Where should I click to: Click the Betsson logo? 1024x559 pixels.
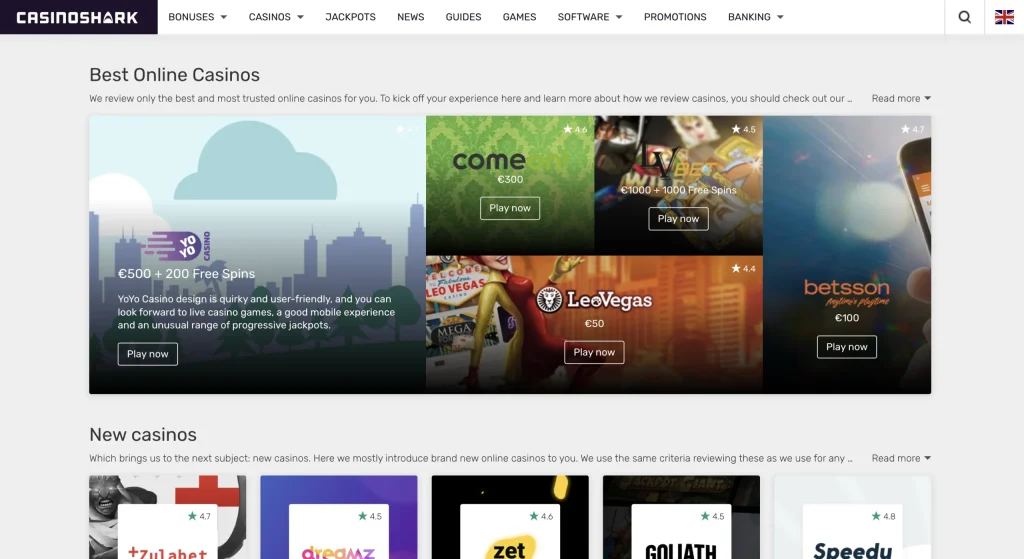coord(846,292)
